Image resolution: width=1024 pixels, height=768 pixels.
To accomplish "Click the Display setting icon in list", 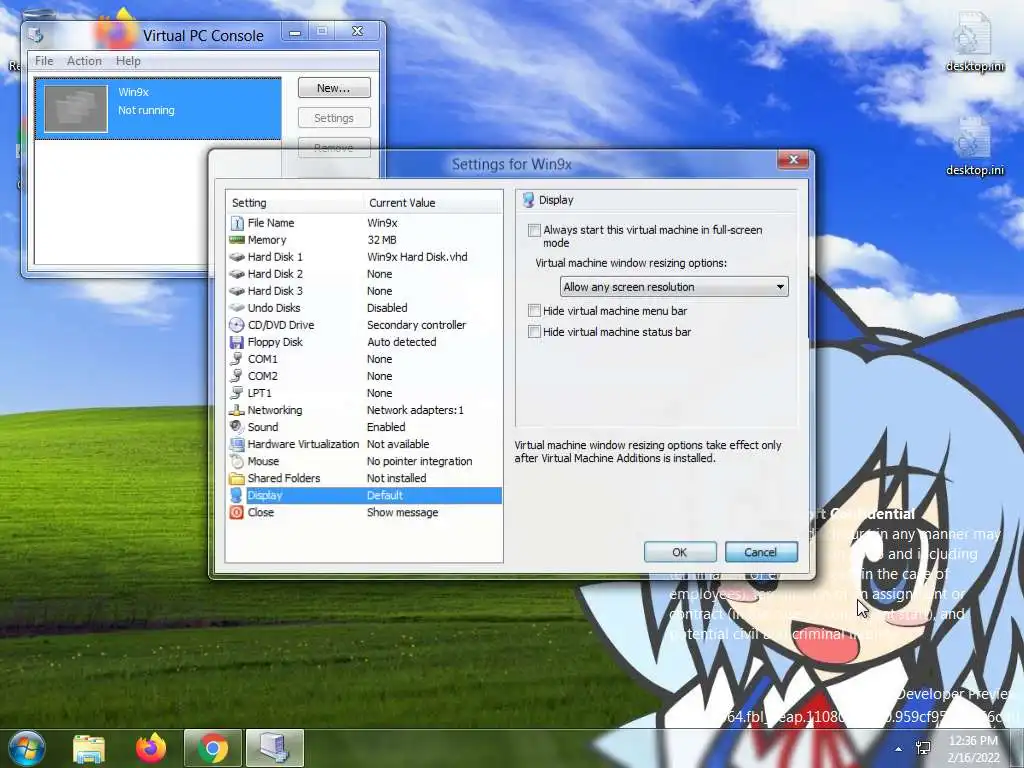I will point(237,495).
